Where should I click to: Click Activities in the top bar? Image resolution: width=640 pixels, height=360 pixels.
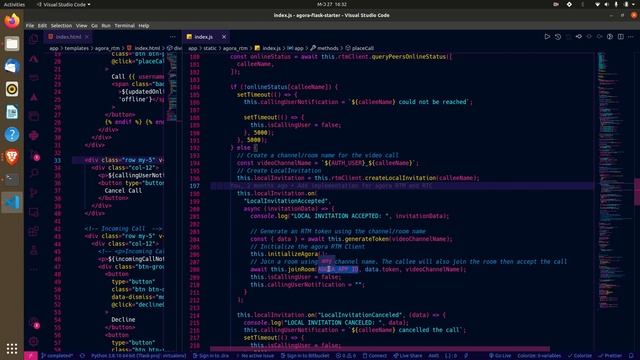[14, 4]
